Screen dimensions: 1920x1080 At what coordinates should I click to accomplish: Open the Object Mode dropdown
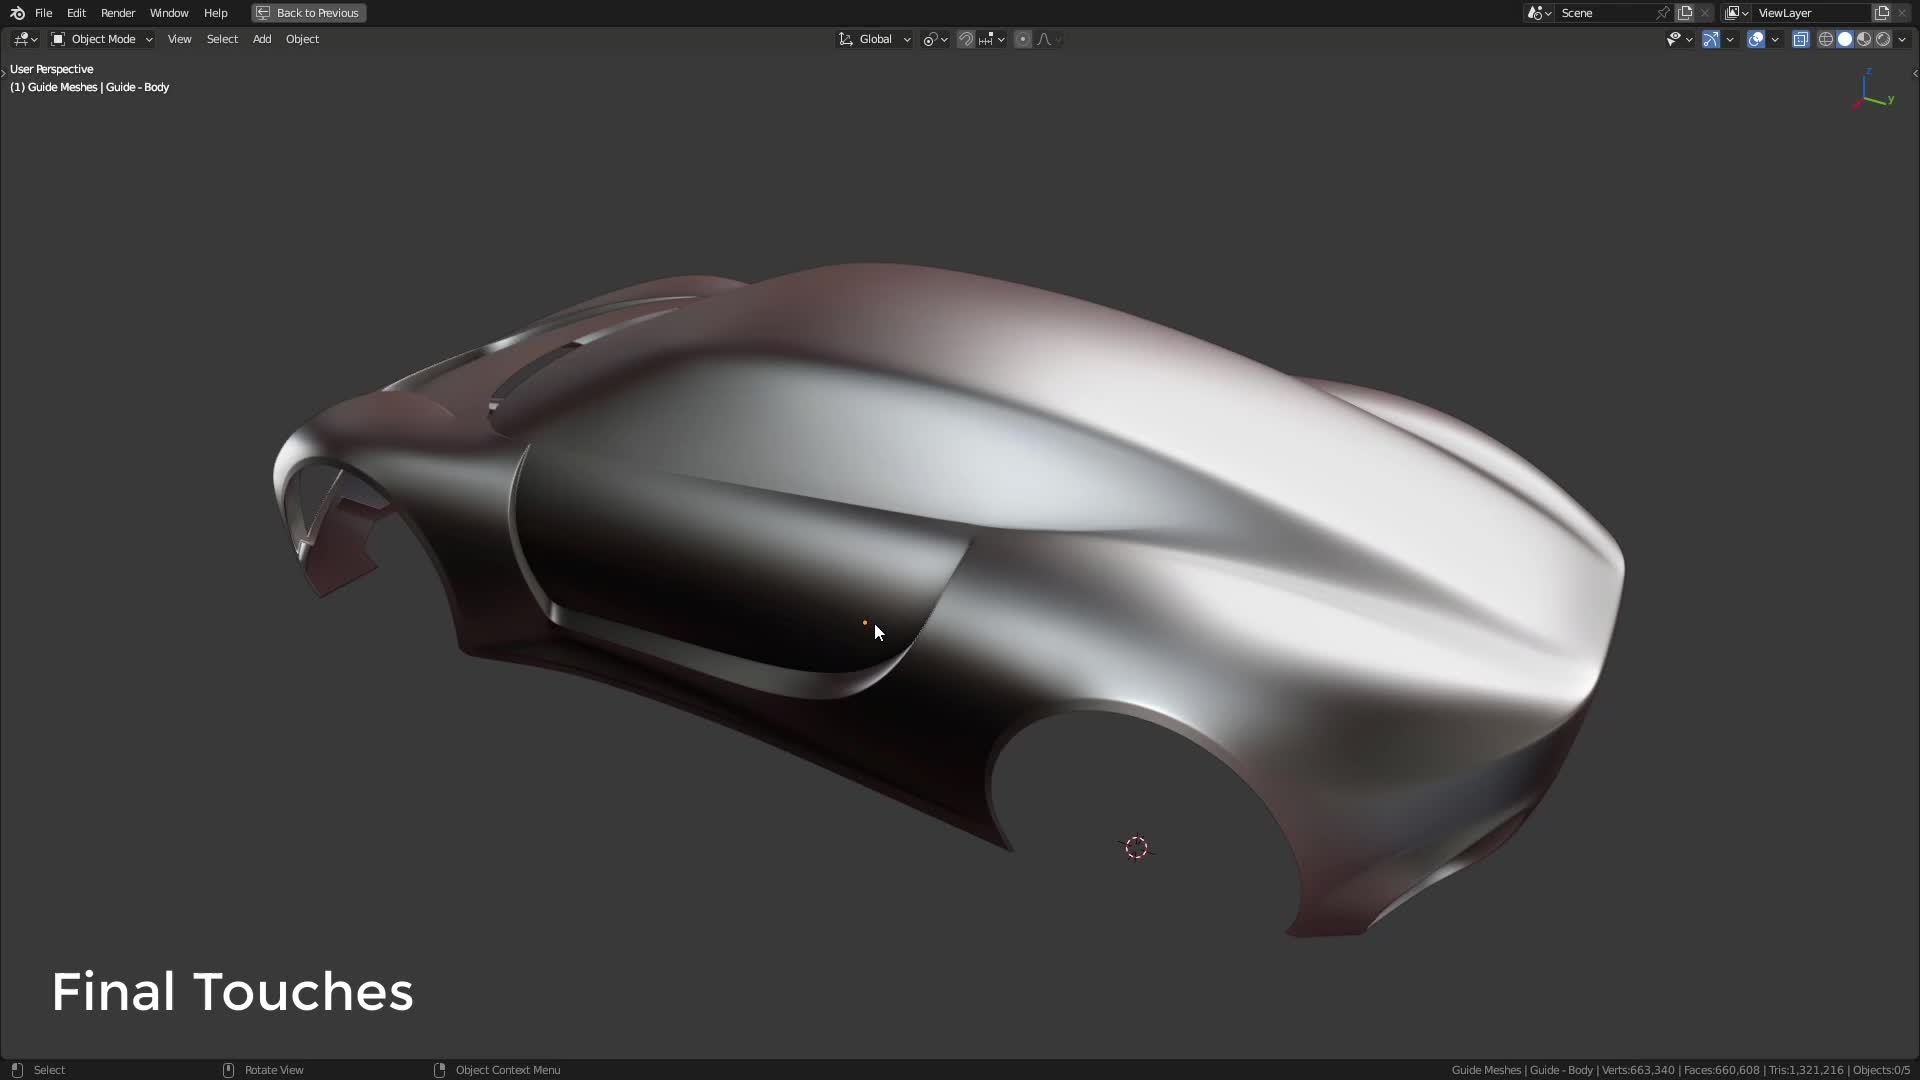(102, 39)
